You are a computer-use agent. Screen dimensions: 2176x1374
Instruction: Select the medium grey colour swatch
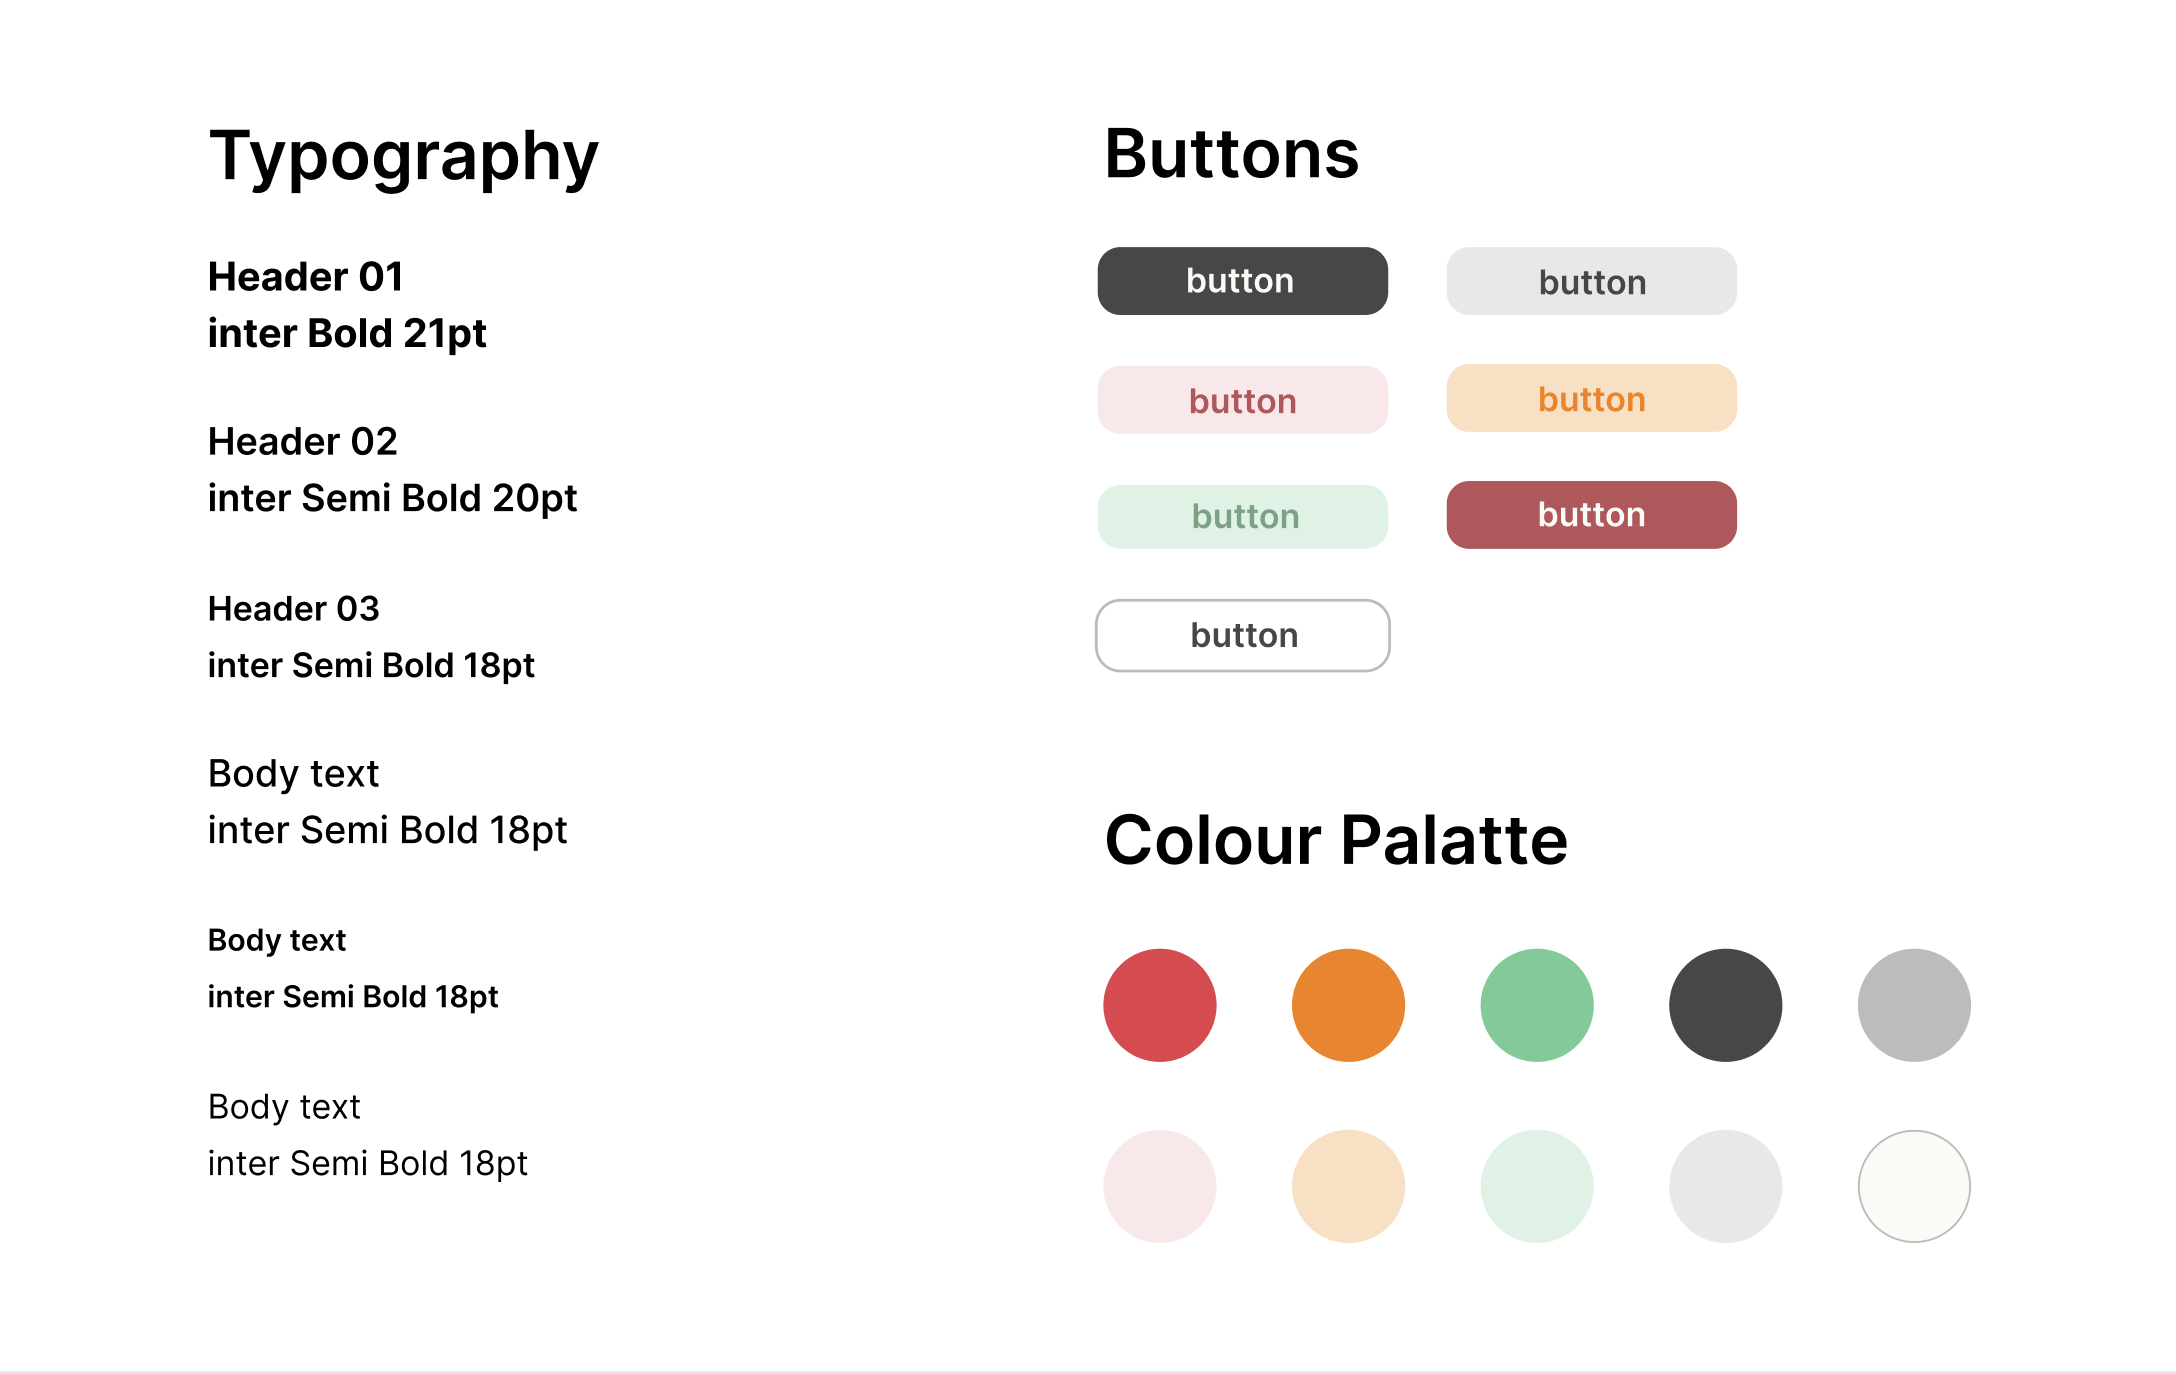(x=1914, y=1005)
